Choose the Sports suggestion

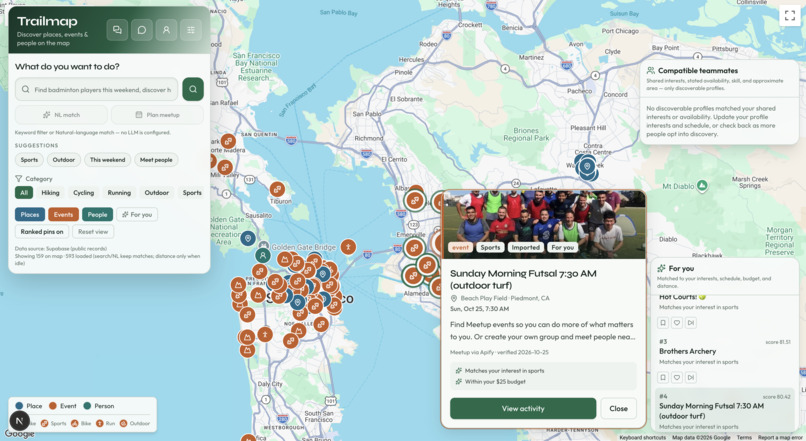29,160
